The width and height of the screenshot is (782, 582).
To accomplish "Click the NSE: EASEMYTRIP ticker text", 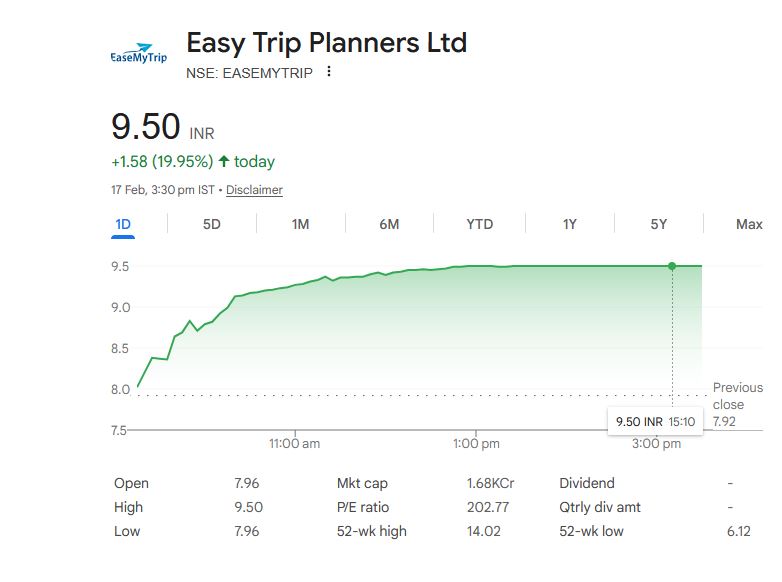I will tap(249, 72).
